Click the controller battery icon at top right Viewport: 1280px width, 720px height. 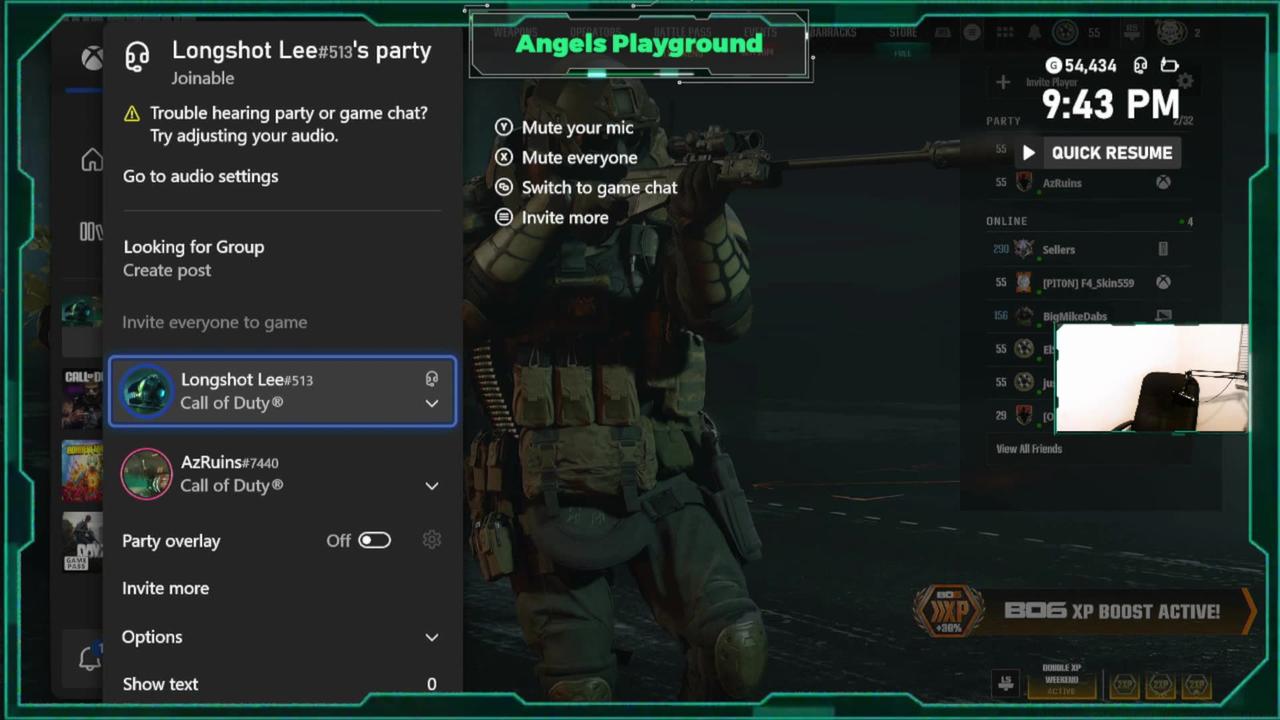pos(1169,65)
